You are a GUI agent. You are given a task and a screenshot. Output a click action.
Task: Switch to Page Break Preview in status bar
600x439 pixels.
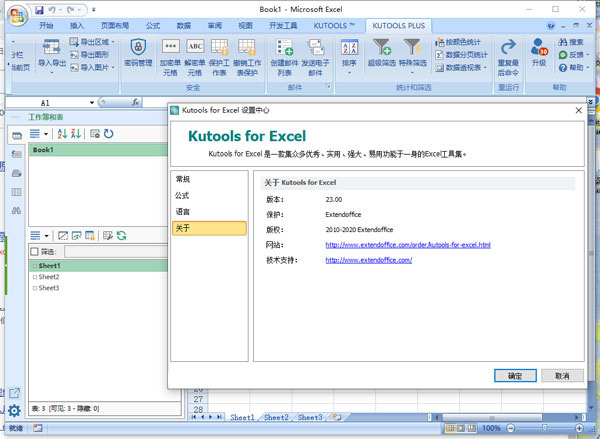click(472, 428)
